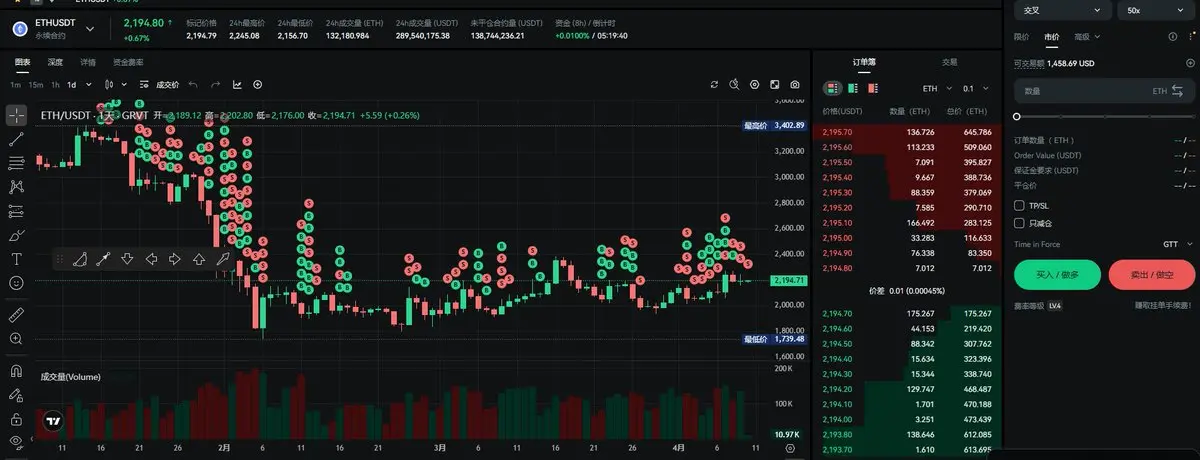The height and width of the screenshot is (460, 1200).
Task: Open the 成交价 price source selector
Action: [x=167, y=85]
